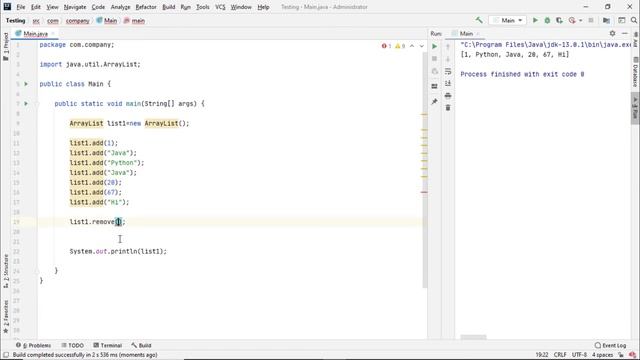The width and height of the screenshot is (640, 360).
Task: Click the Testing breadcrumb
Action: [16, 21]
